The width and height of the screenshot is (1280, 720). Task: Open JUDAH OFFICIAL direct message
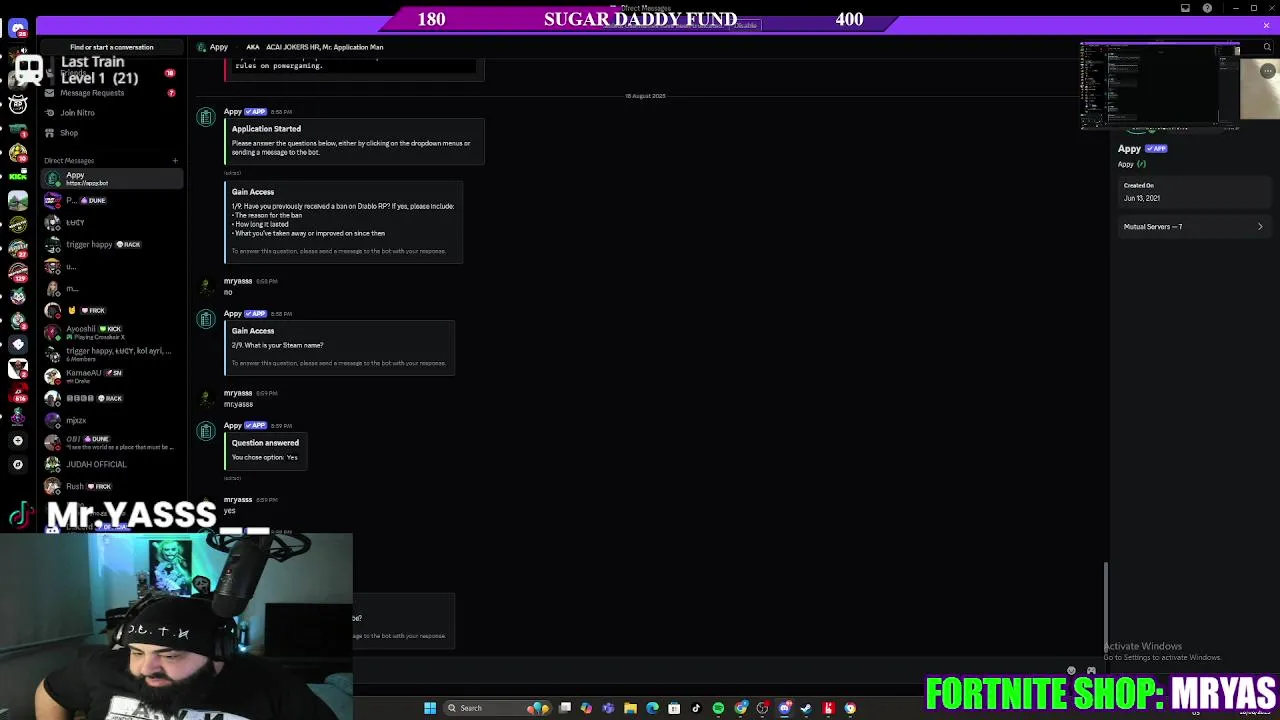point(112,464)
